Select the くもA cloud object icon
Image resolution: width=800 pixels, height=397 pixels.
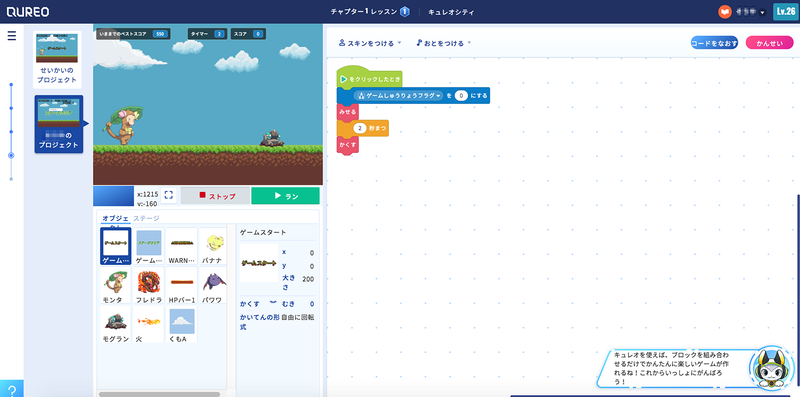tap(181, 325)
